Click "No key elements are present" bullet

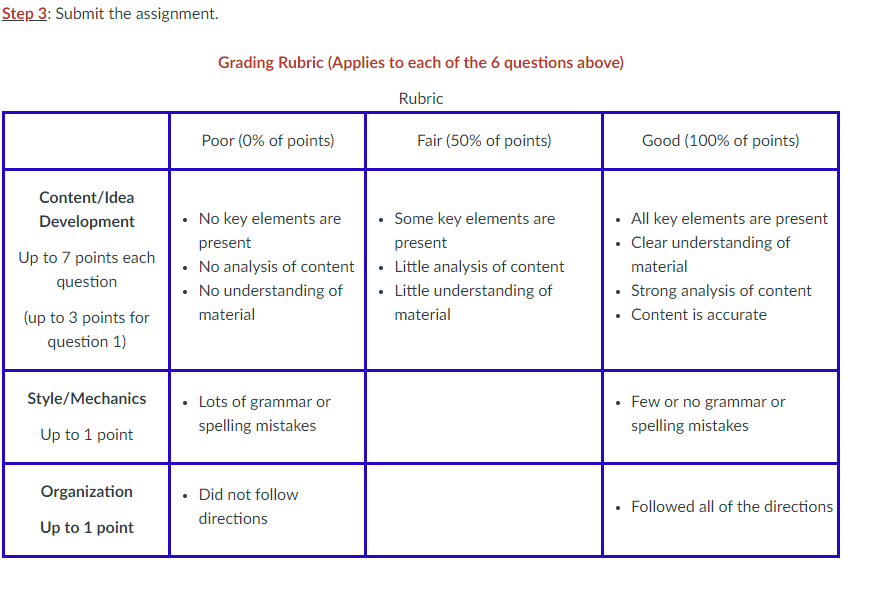point(270,230)
